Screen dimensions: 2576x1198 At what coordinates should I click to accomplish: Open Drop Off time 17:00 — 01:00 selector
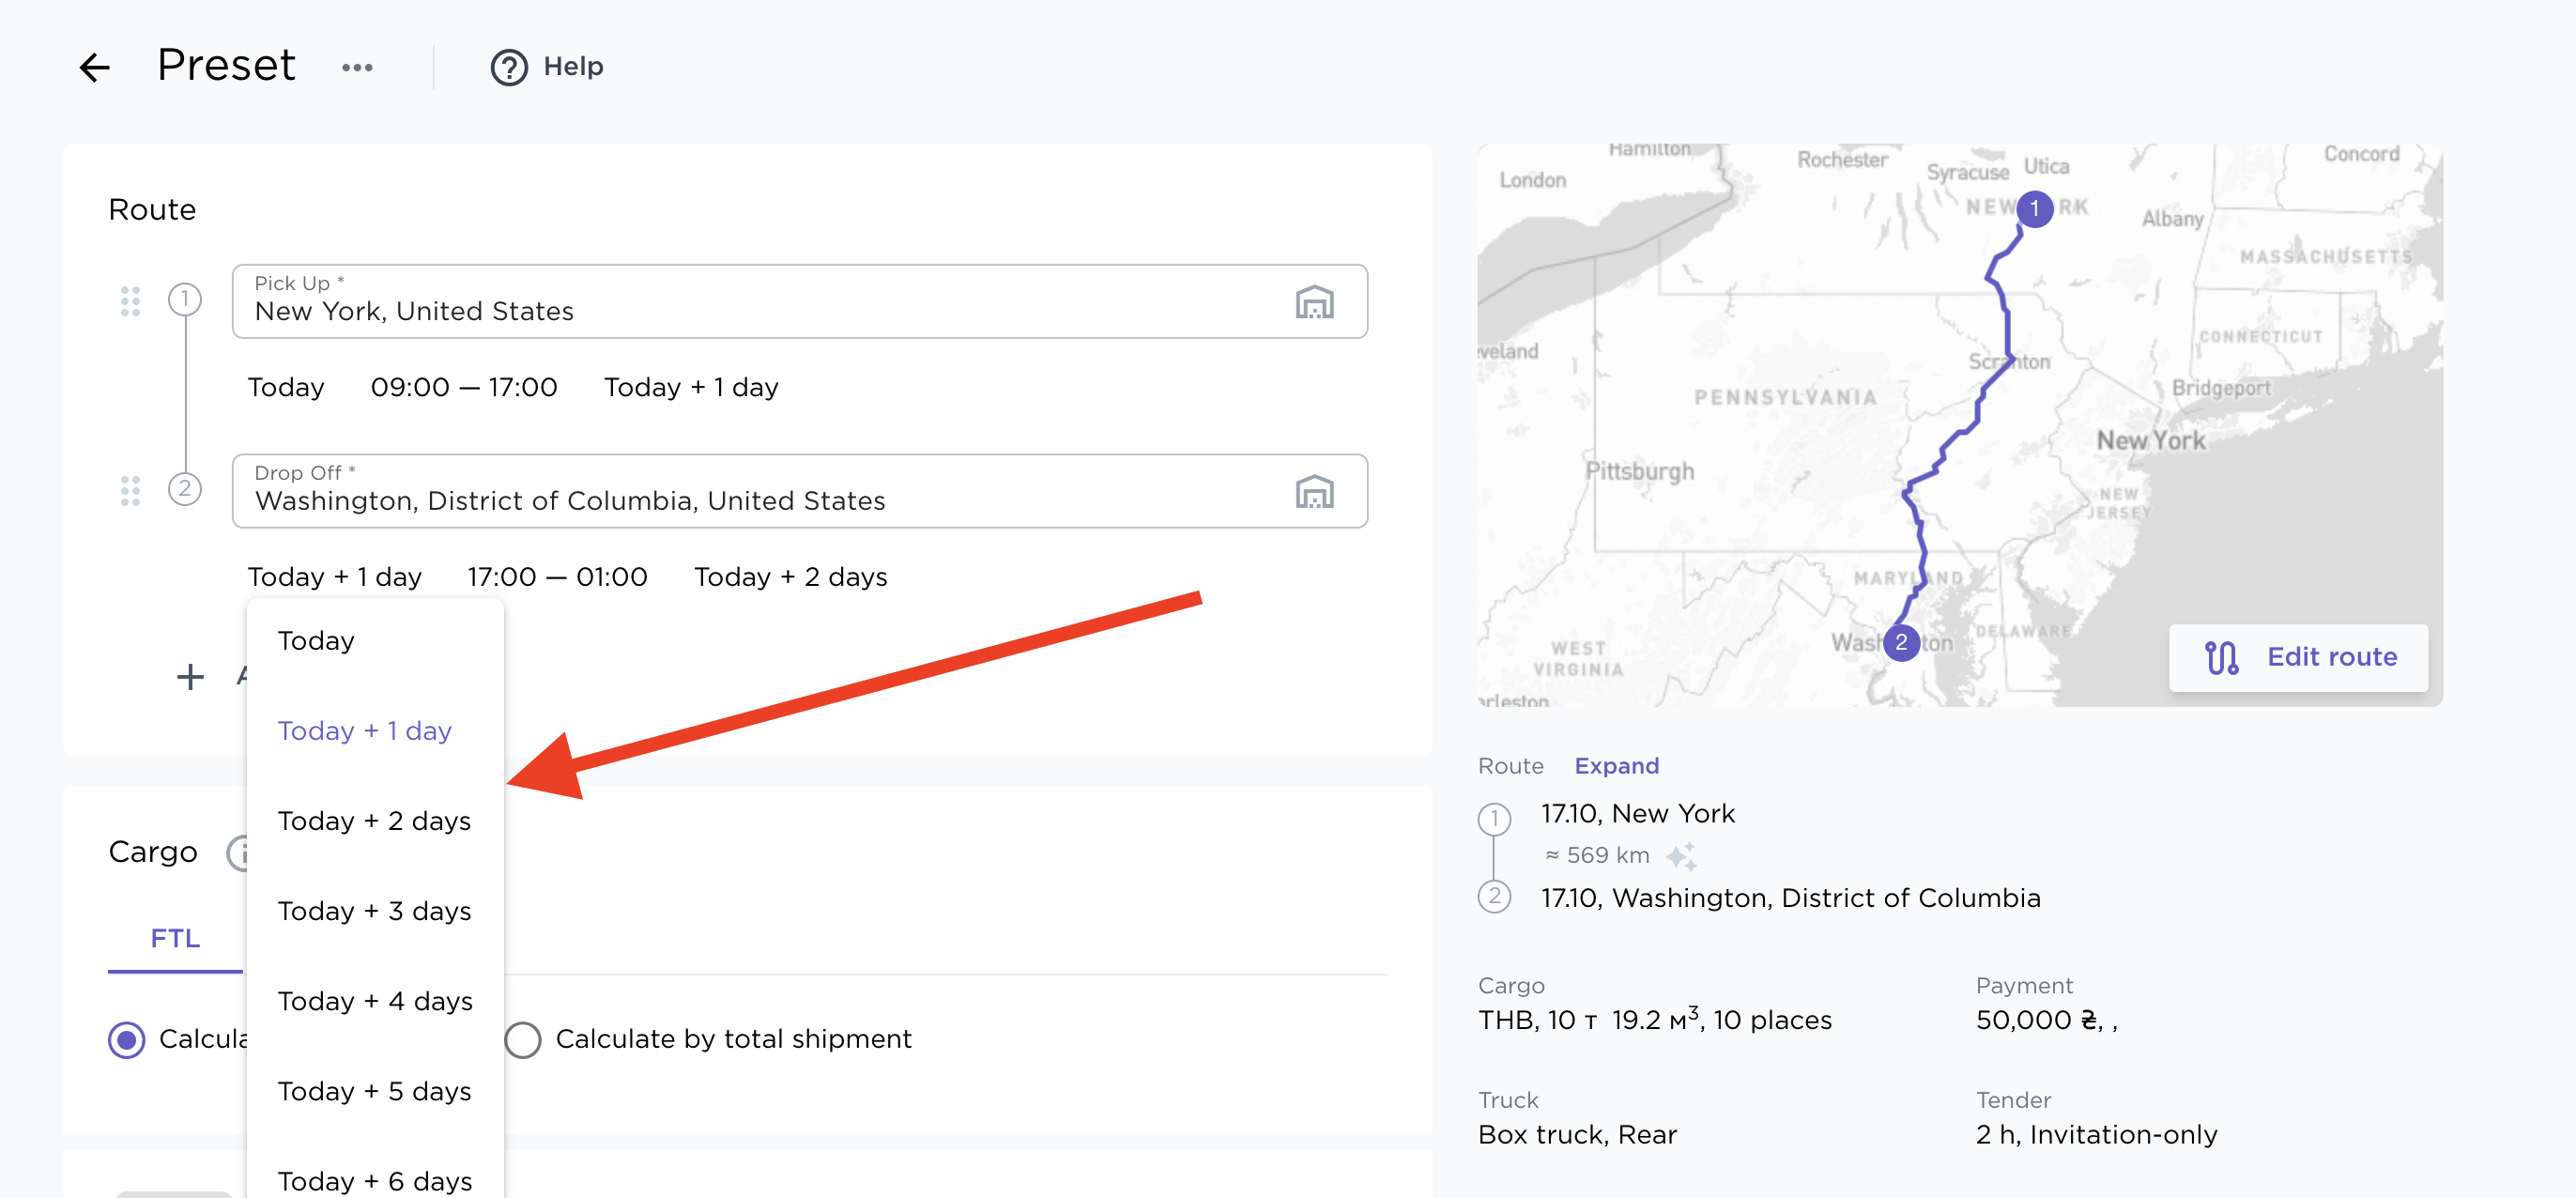(557, 578)
